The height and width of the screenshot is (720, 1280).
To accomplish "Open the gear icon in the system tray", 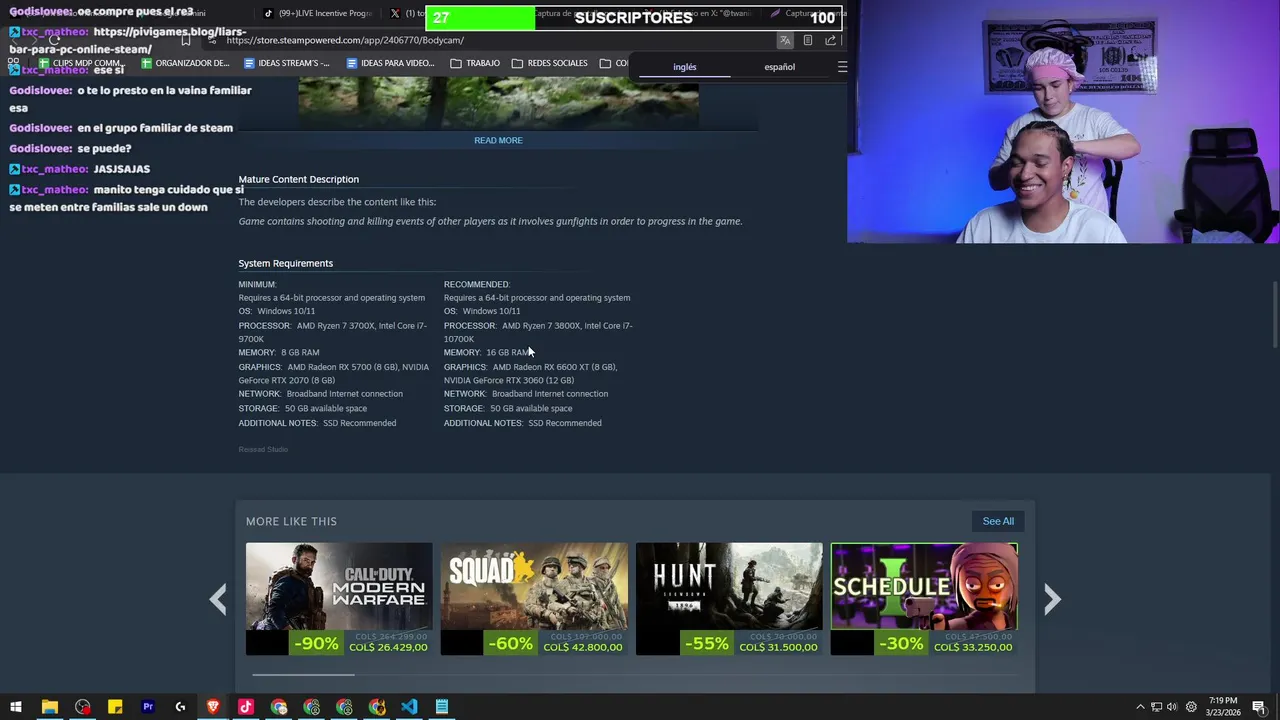I will (1191, 707).
